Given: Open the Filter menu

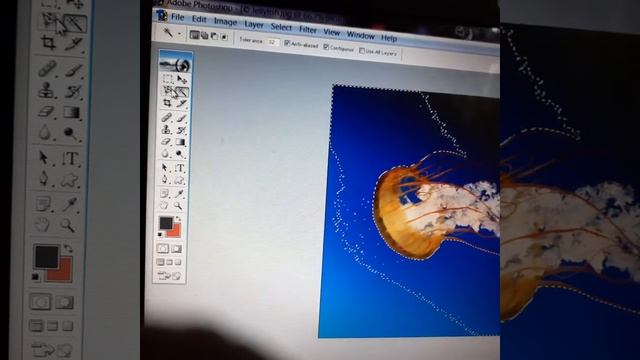Looking at the screenshot, I should pyautogui.click(x=308, y=30).
